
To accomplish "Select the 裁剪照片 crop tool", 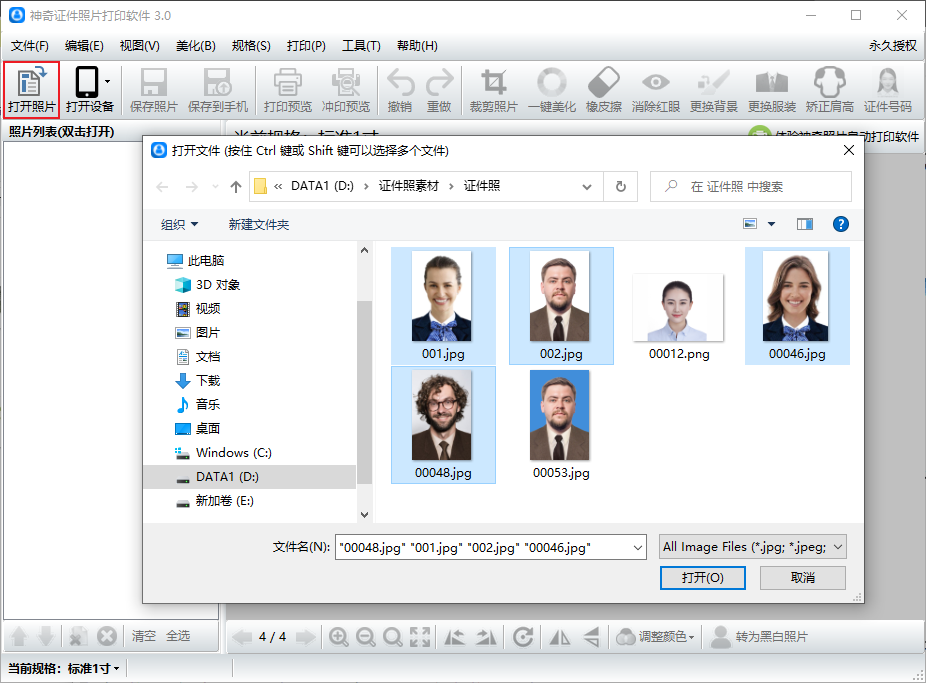I will (x=494, y=90).
